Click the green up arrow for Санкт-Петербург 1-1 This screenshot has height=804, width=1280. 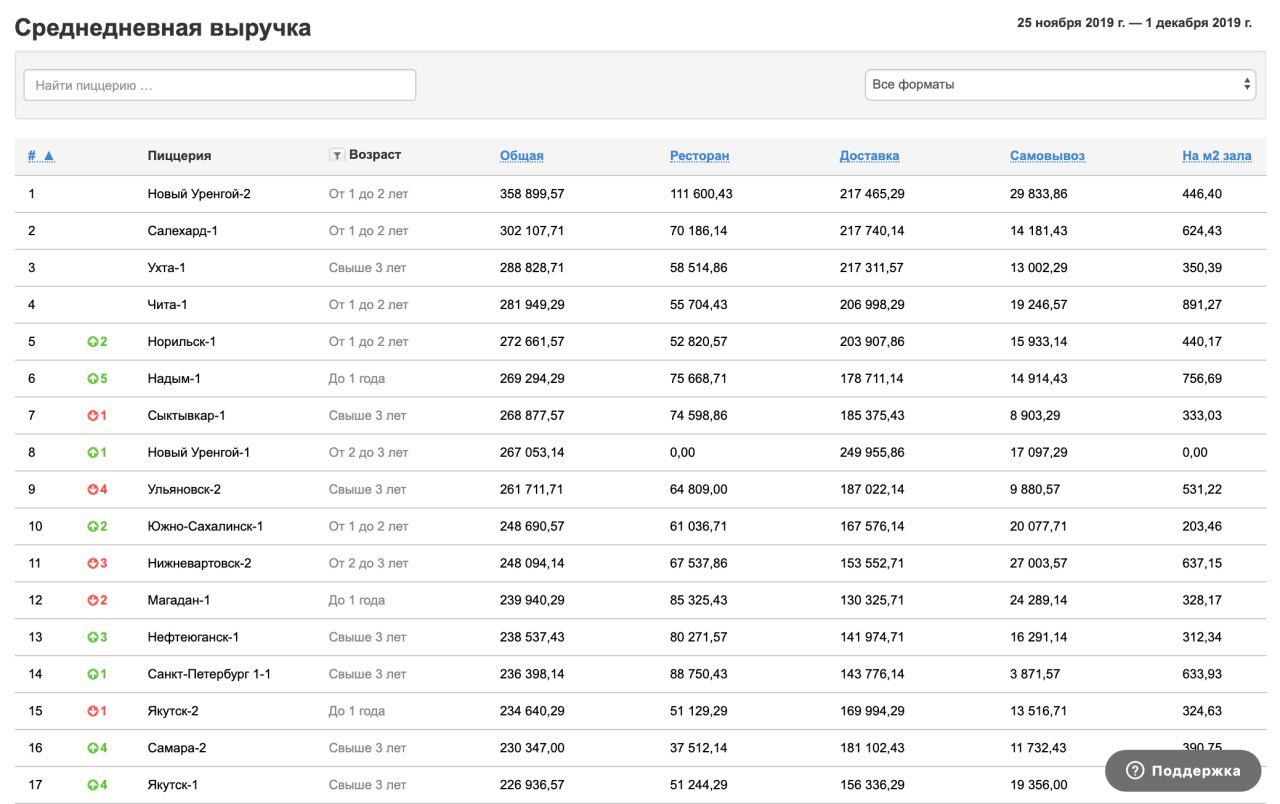[x=93, y=675]
